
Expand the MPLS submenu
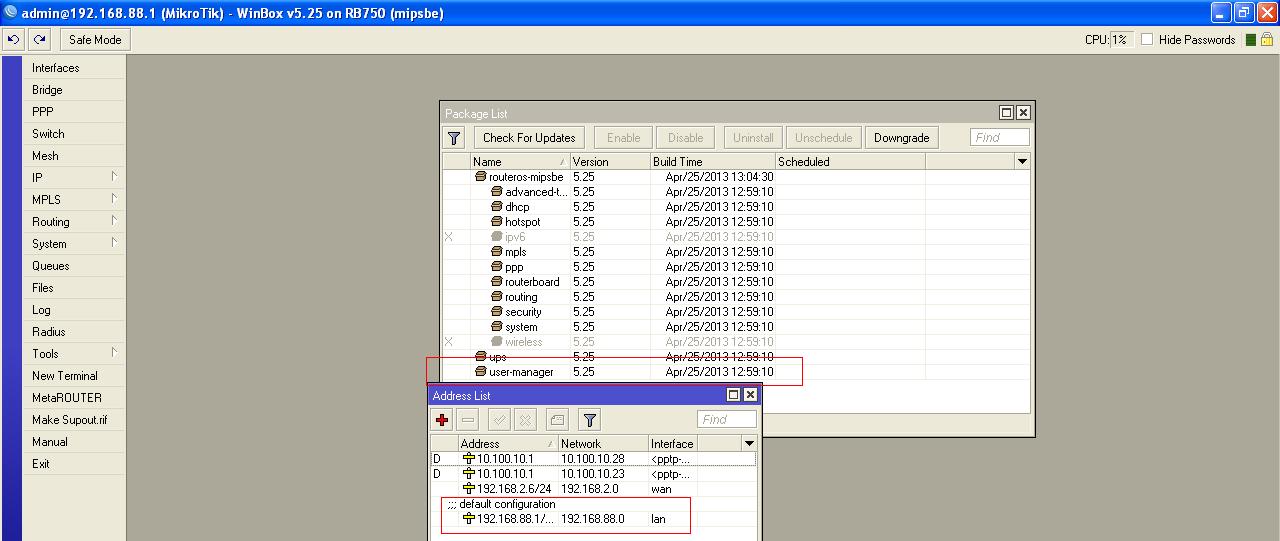[75, 200]
